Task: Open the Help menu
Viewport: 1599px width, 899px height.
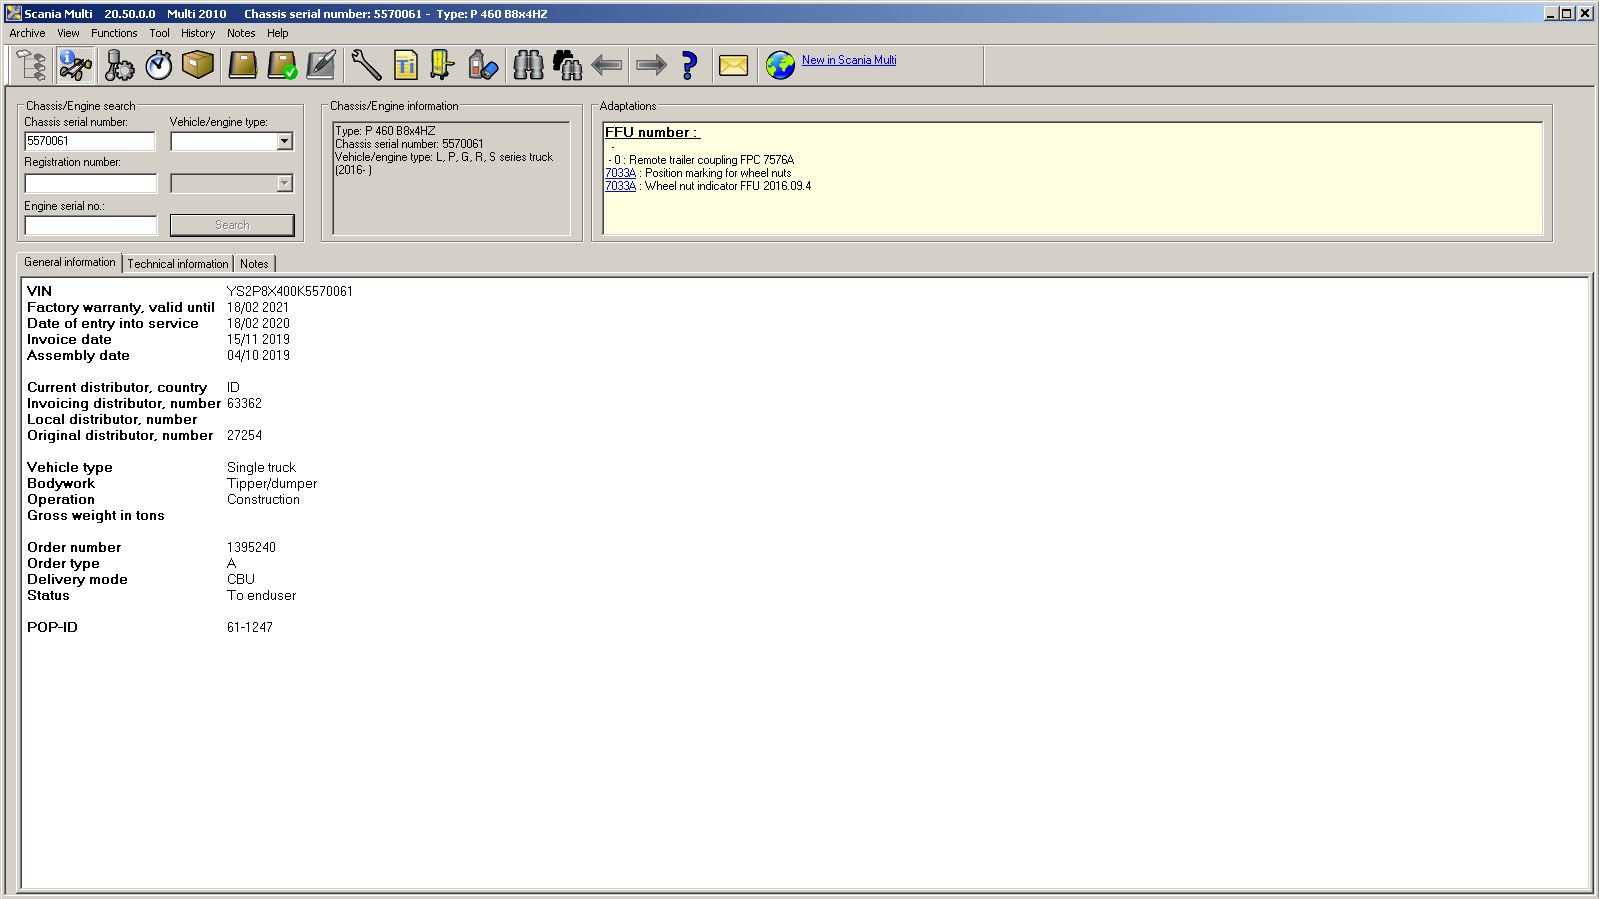Action: (x=277, y=33)
